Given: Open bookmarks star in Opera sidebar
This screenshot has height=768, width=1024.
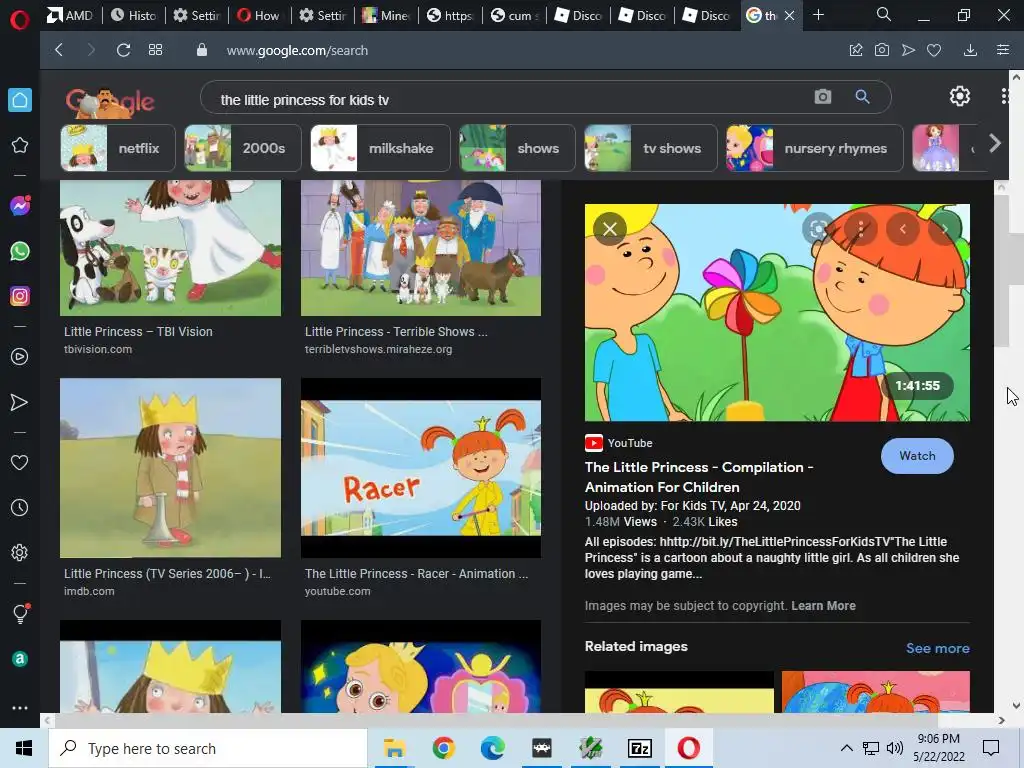Looking at the screenshot, I should point(20,145).
